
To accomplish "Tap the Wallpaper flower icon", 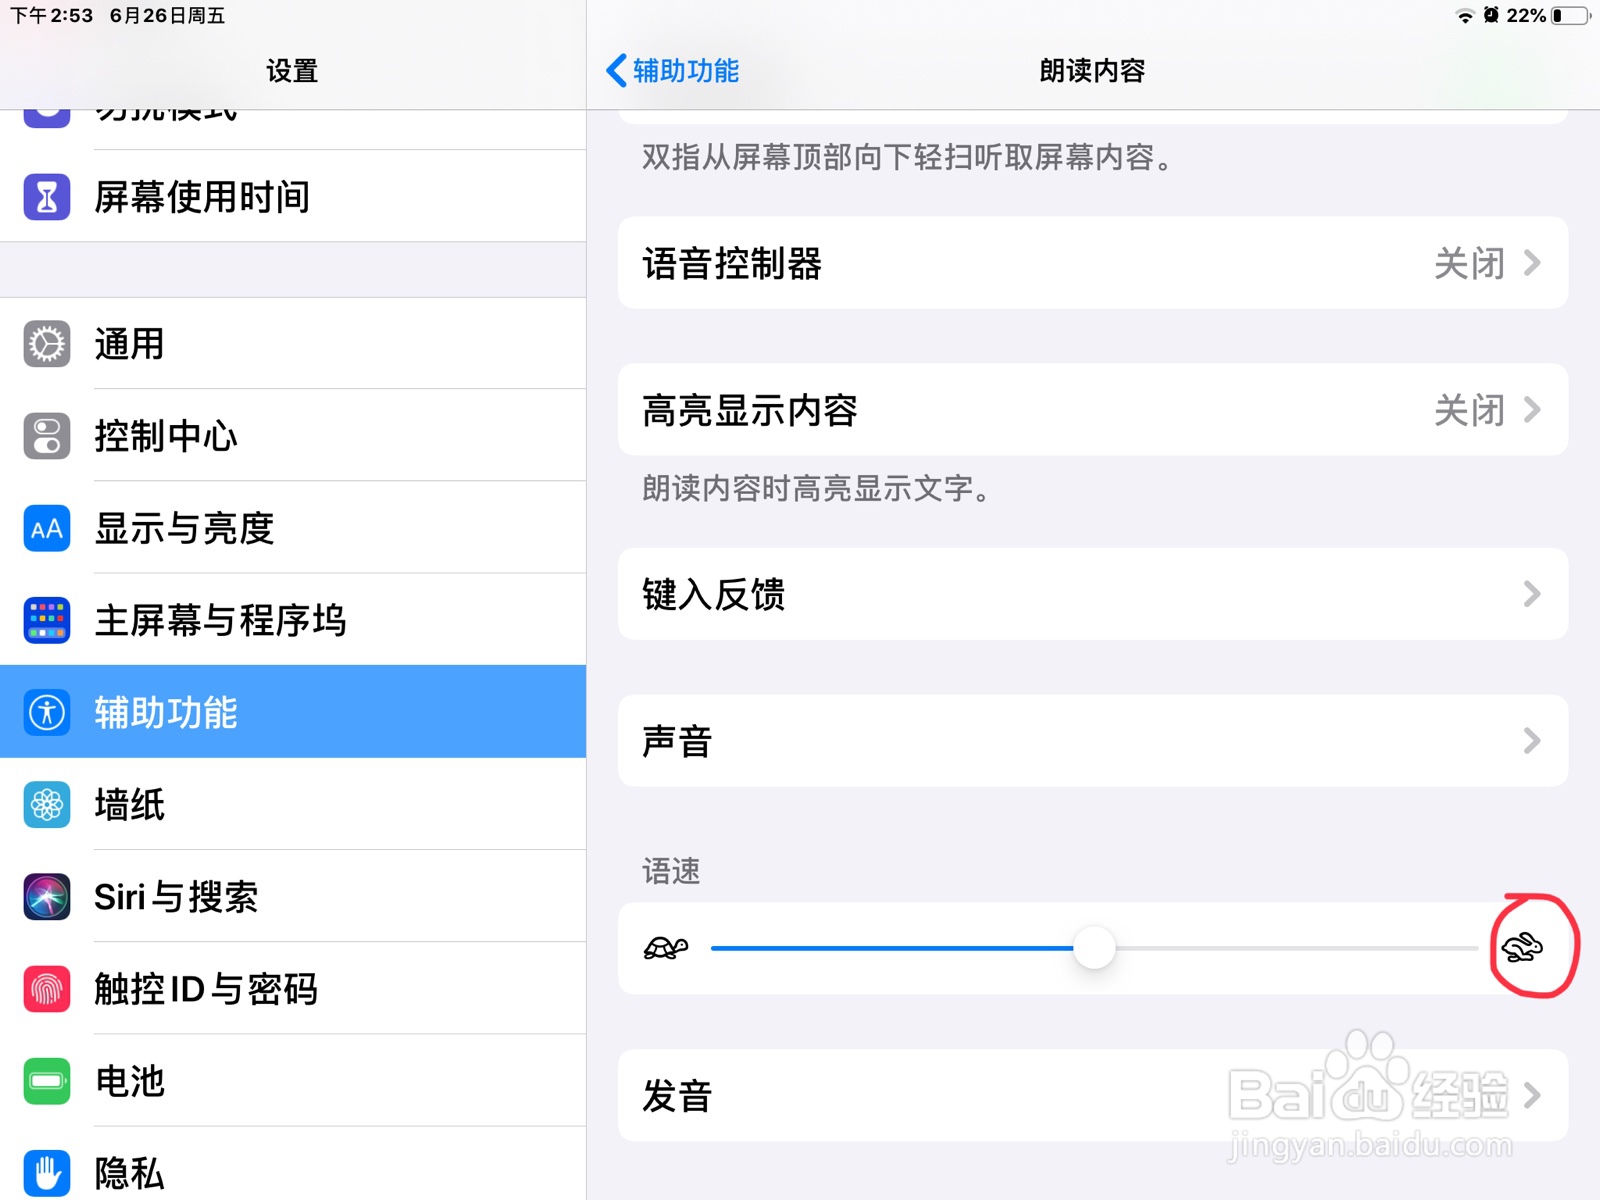I will (47, 805).
